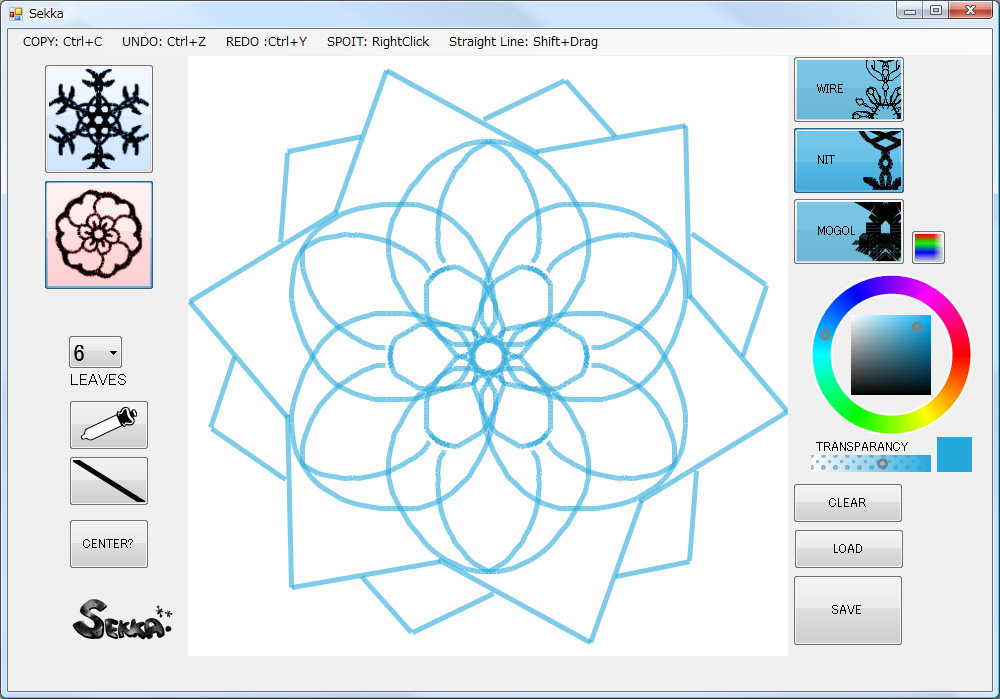Click the current color swatch beside transparency
1000x699 pixels.
[x=953, y=454]
